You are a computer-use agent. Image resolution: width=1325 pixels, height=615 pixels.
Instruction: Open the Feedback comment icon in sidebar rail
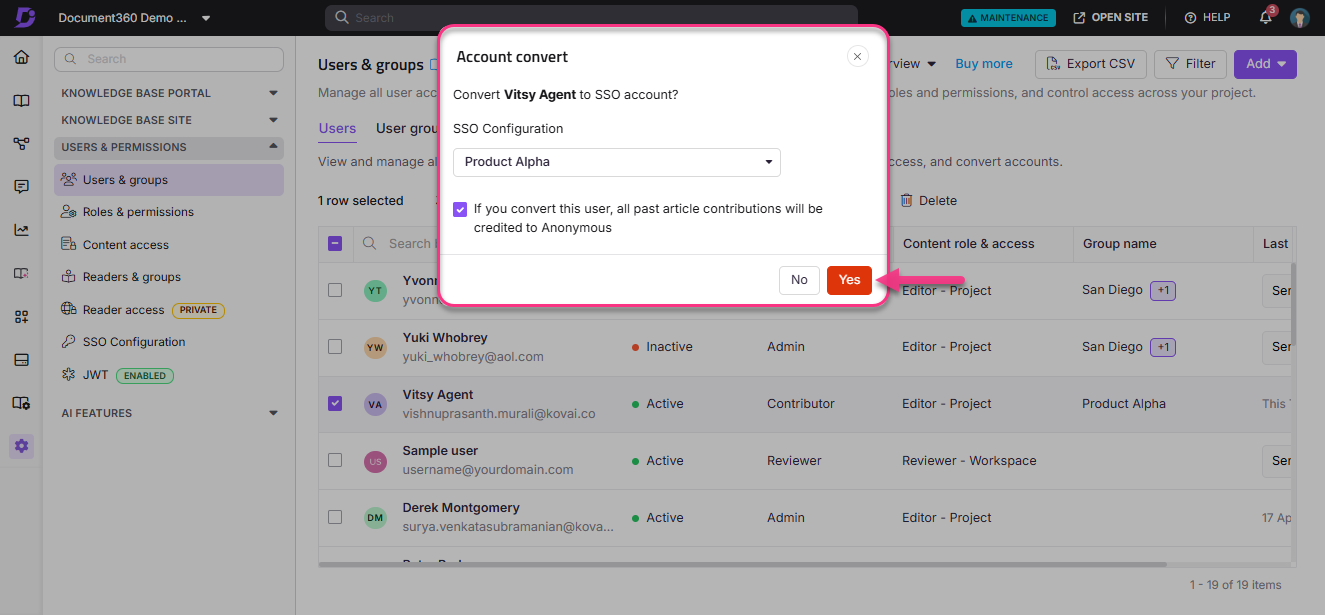pyautogui.click(x=21, y=186)
